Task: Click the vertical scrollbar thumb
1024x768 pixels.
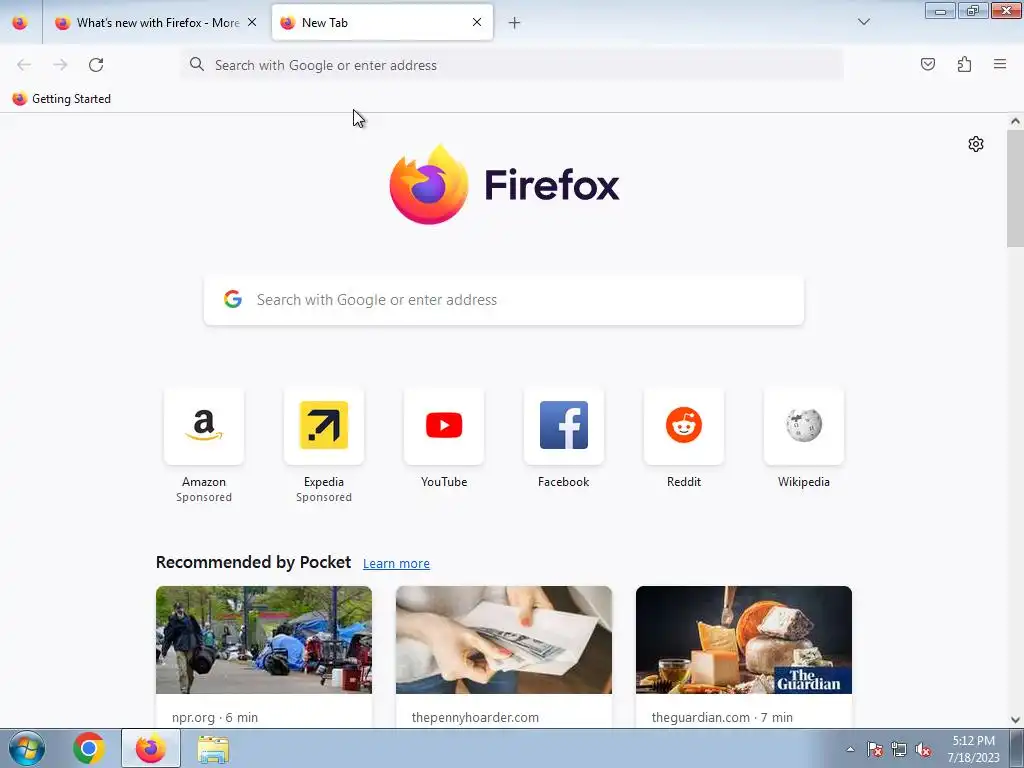Action: pos(1015,188)
